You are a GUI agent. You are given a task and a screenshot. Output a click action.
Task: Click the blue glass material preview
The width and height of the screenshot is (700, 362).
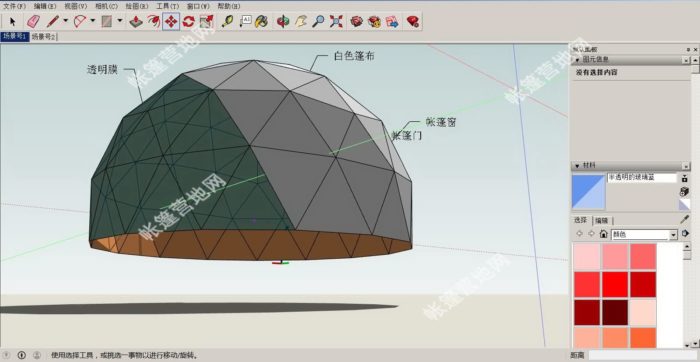[x=588, y=192]
